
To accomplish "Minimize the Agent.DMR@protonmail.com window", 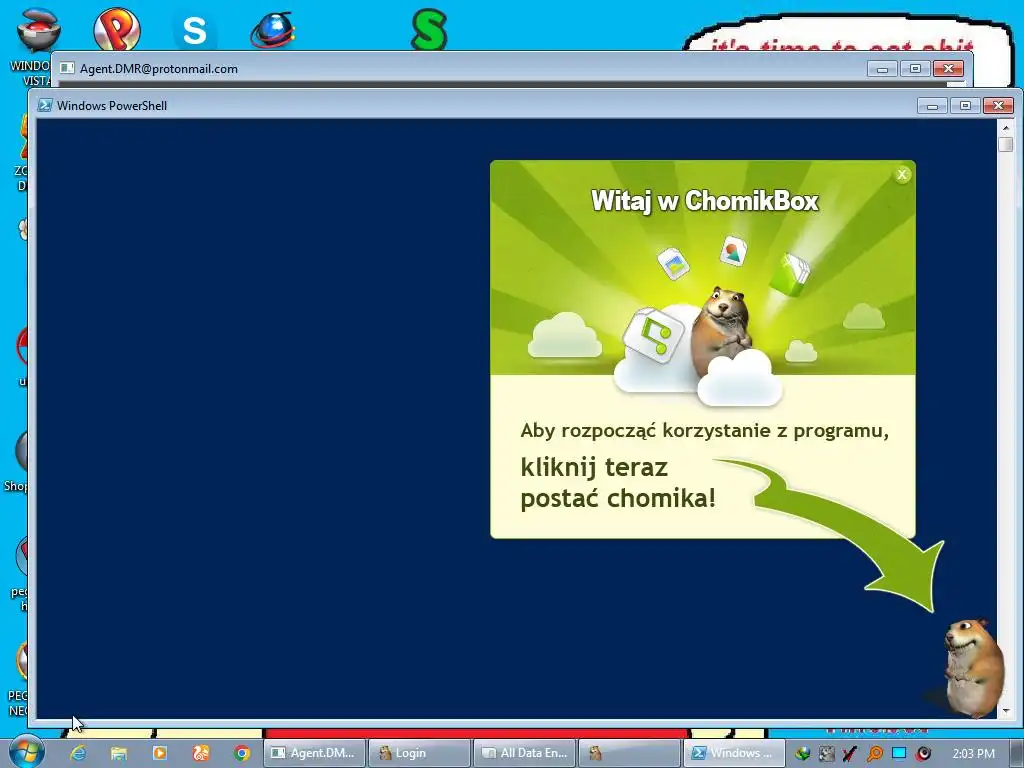I will point(882,69).
